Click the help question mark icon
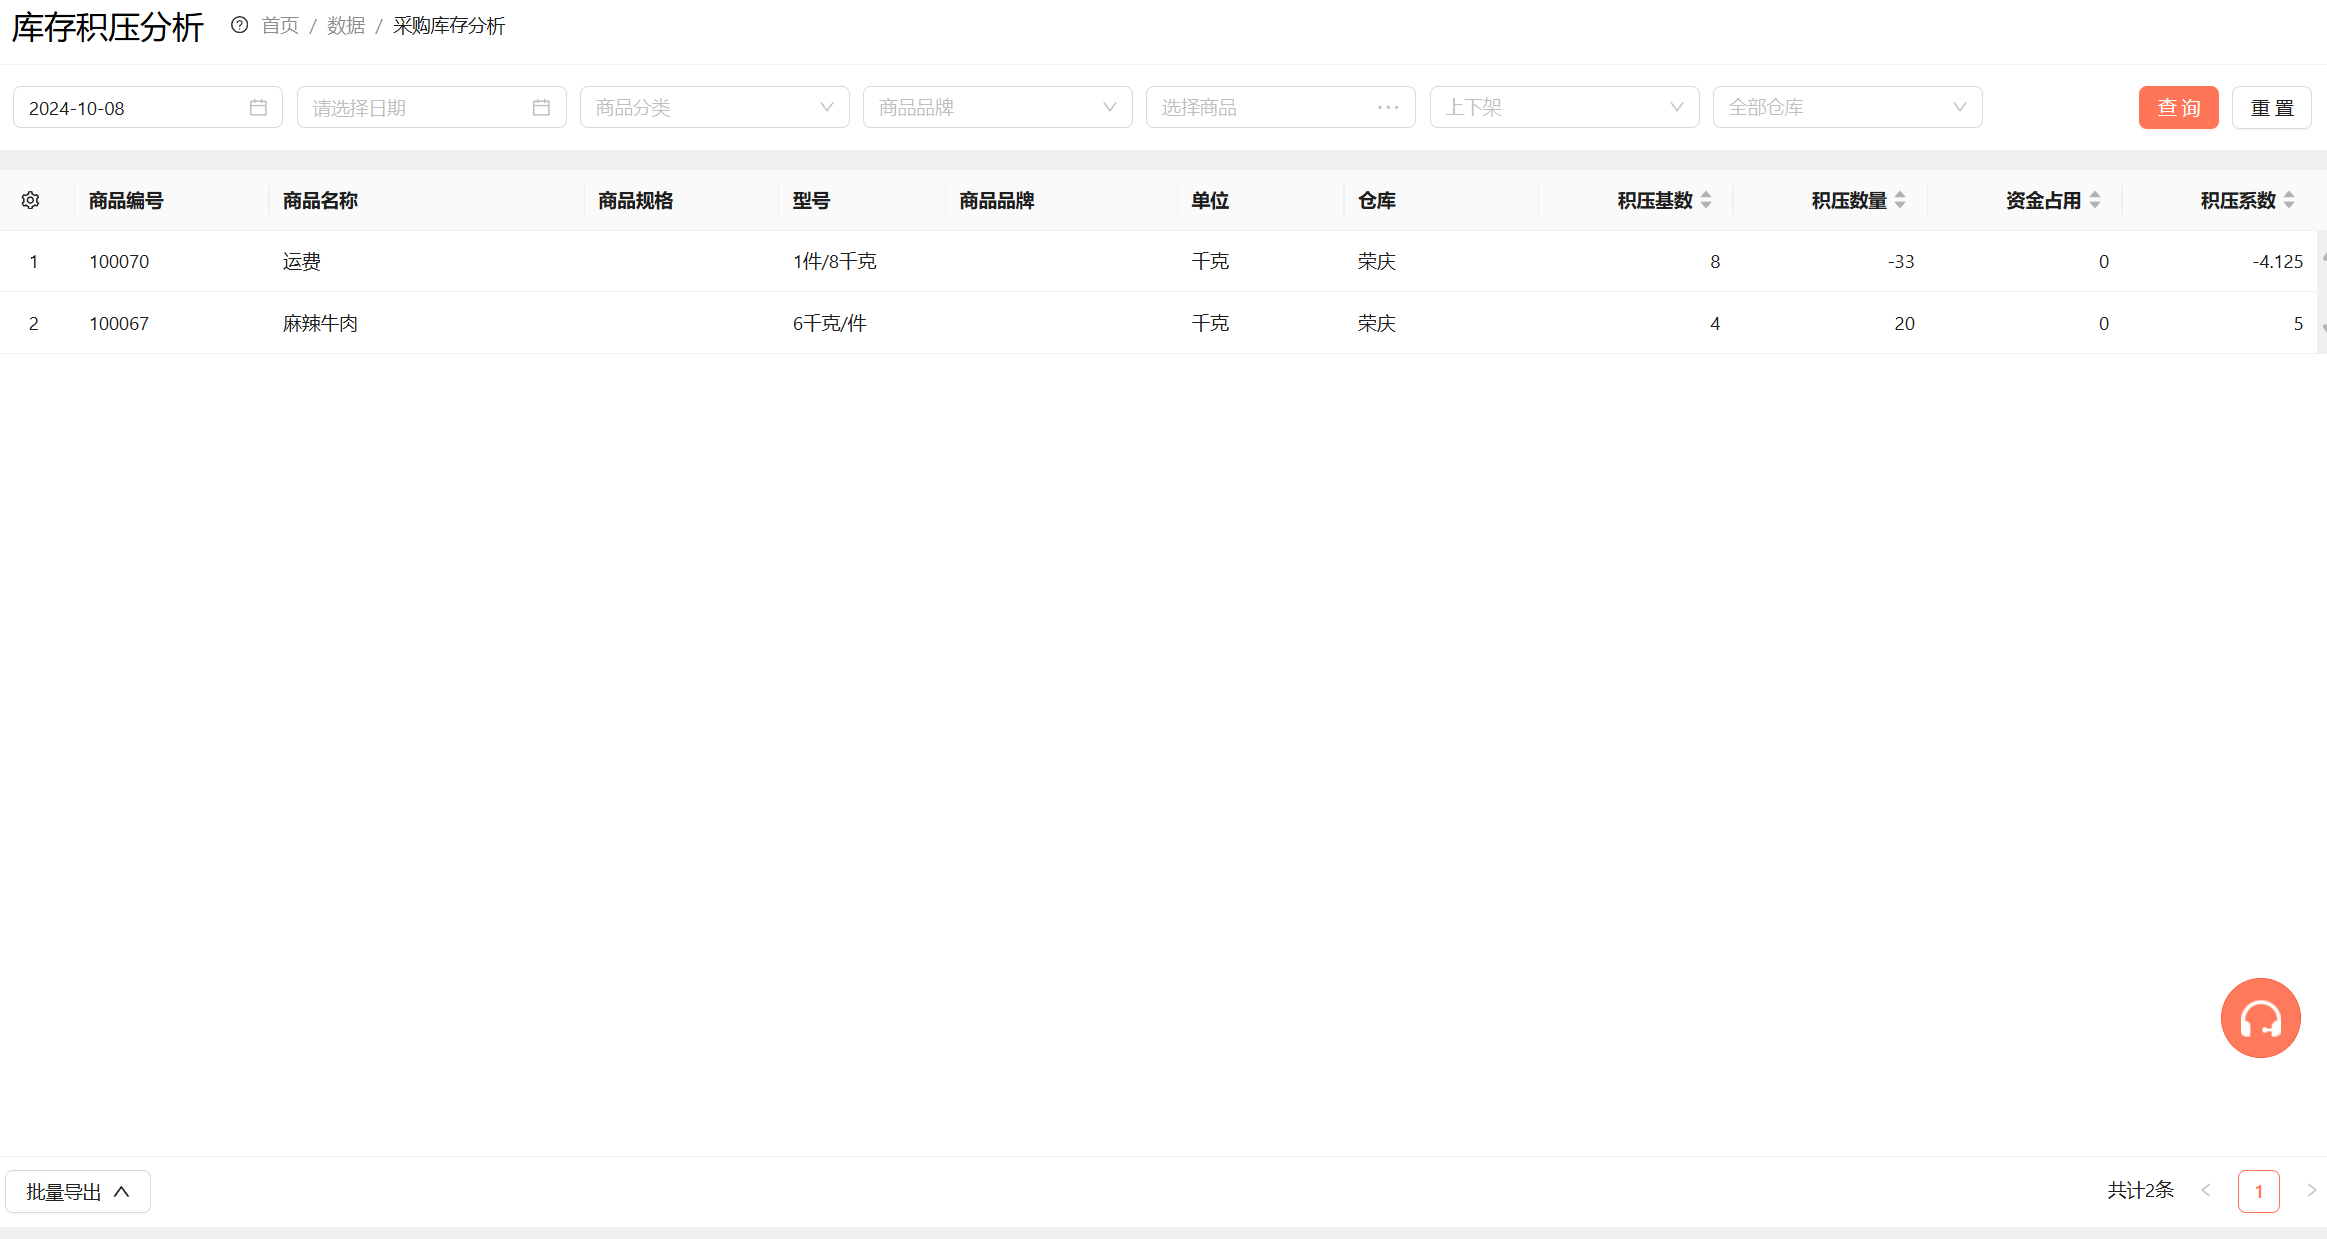The height and width of the screenshot is (1239, 2327). click(x=239, y=25)
